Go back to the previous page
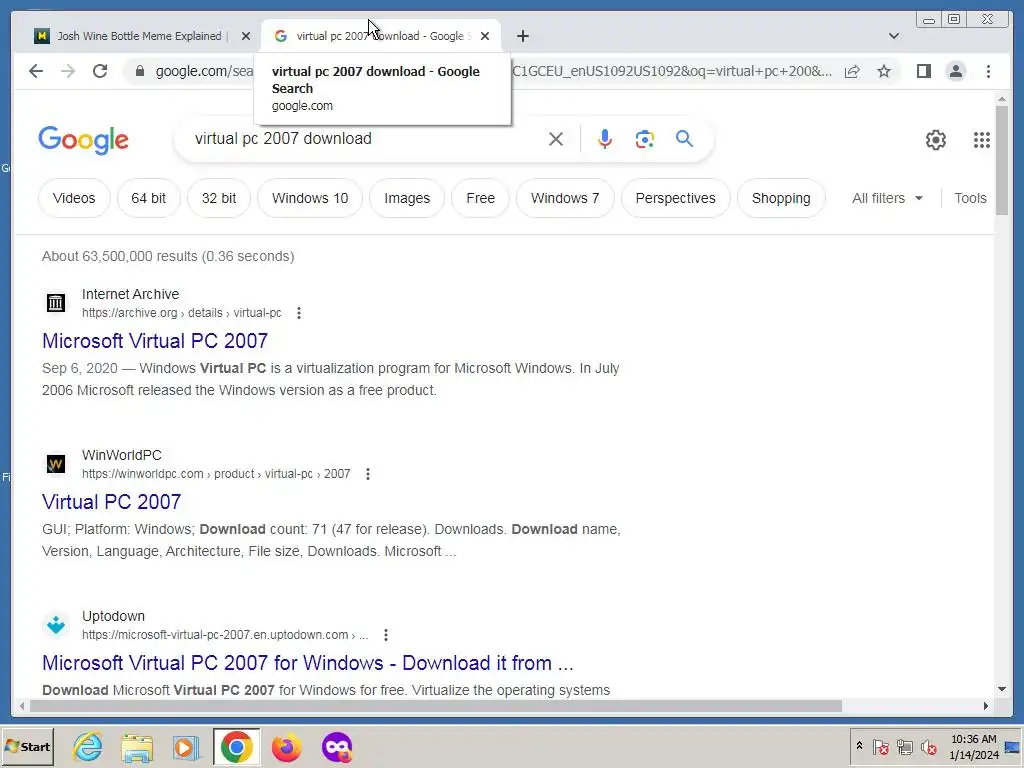This screenshot has width=1024, height=768. pos(36,71)
